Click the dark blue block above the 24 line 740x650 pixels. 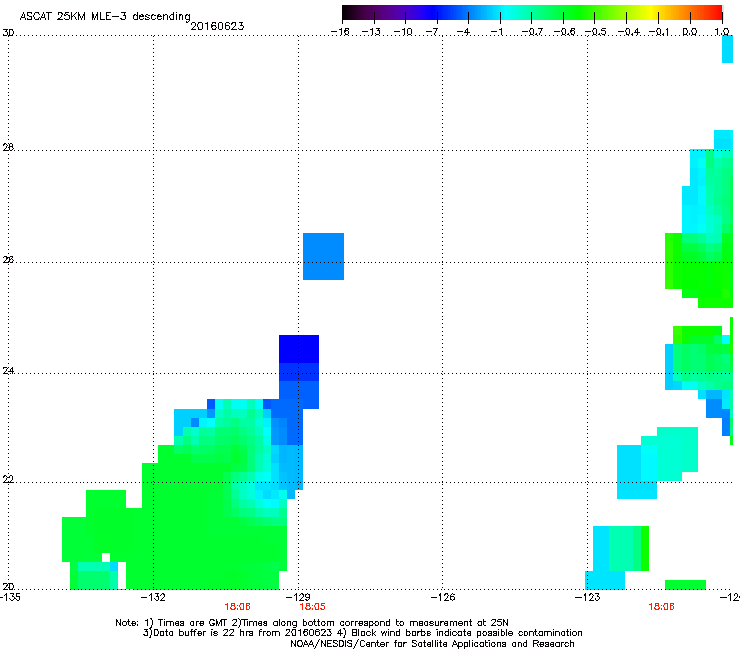click(299, 349)
